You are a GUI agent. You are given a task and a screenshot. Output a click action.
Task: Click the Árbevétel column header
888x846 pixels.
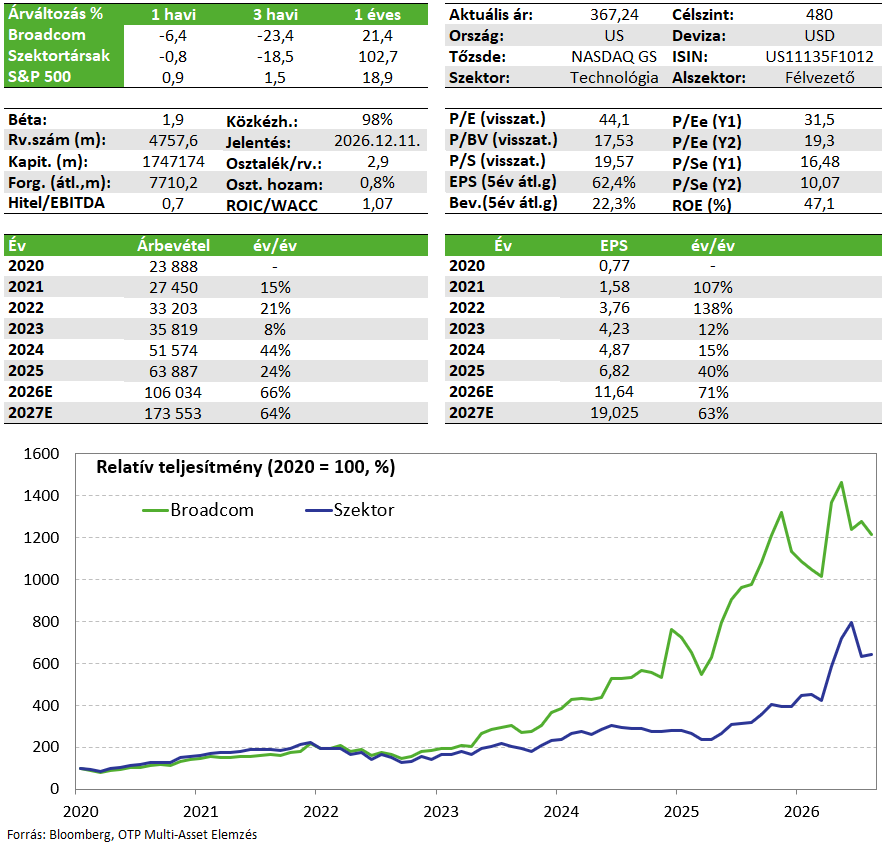click(173, 246)
